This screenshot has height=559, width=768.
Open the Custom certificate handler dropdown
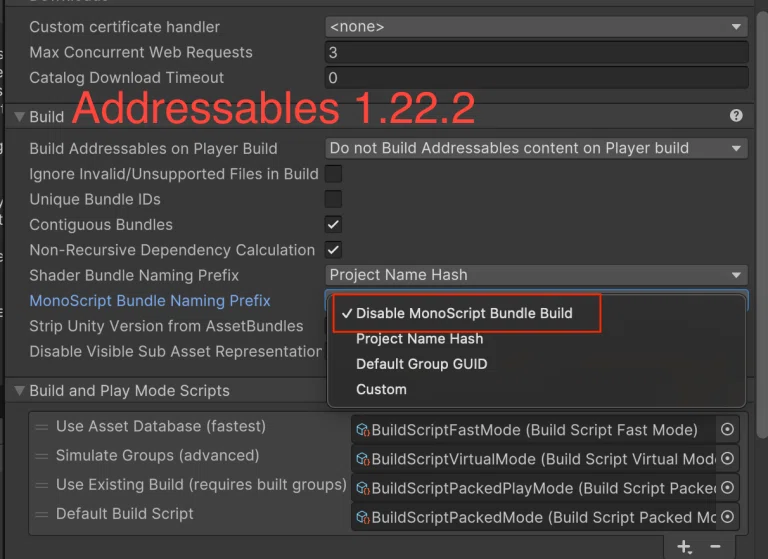coord(536,26)
